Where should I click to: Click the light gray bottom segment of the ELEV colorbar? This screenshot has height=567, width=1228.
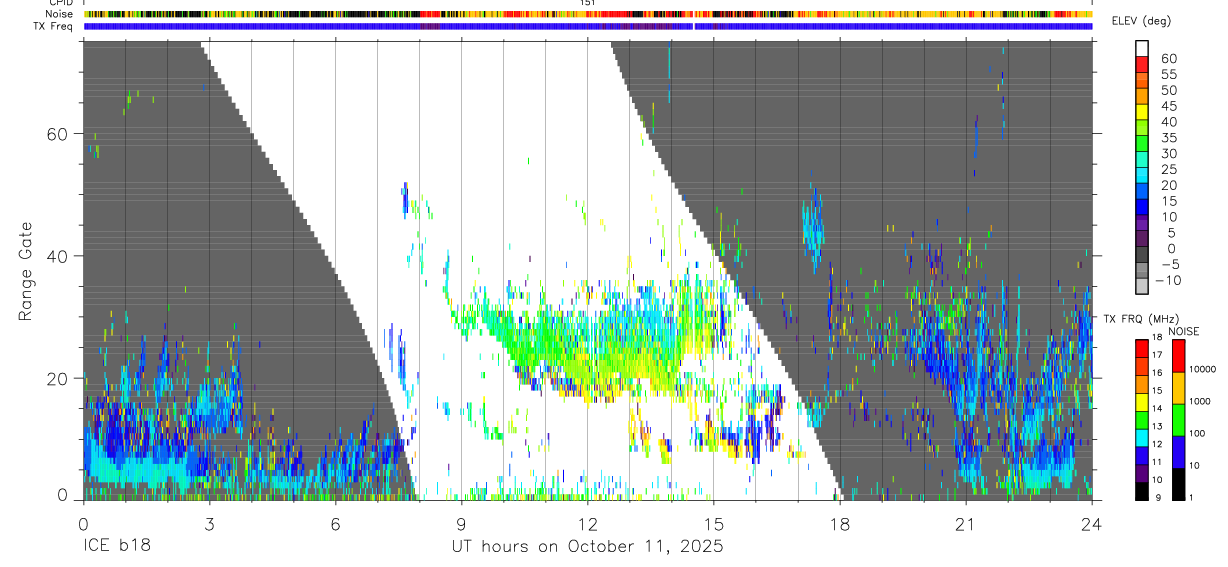pos(1142,286)
